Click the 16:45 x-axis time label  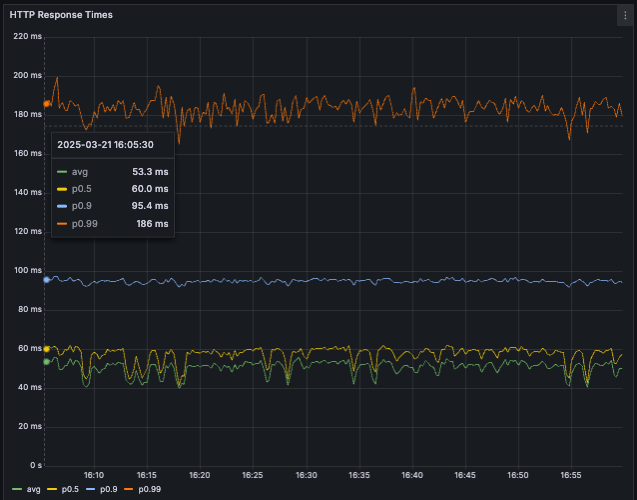[465, 475]
